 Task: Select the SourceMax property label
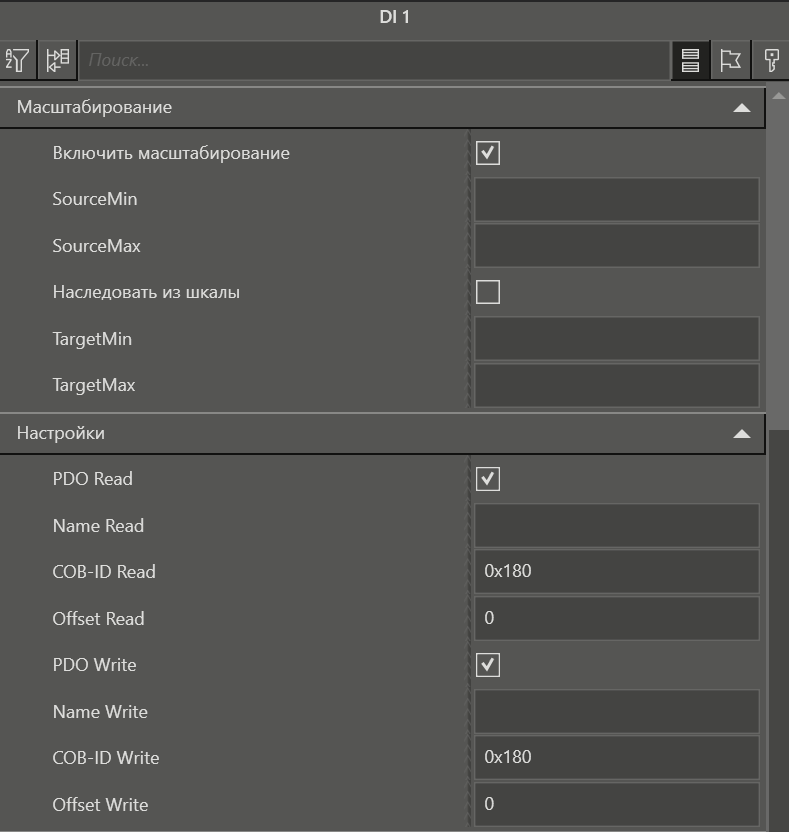pos(96,246)
